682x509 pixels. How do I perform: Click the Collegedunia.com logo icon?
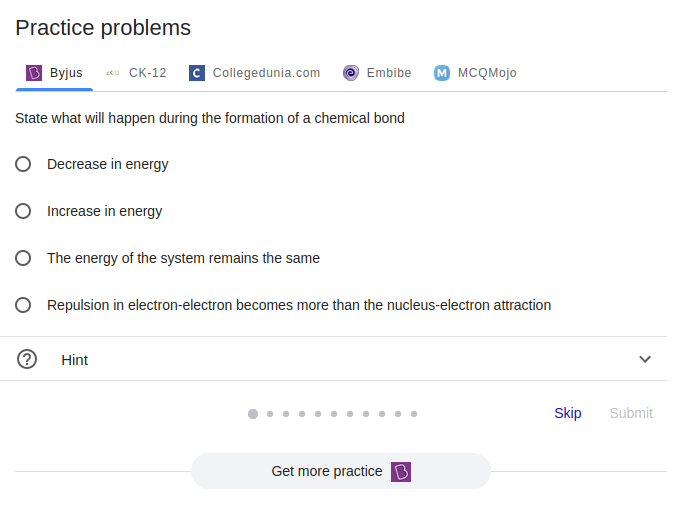(x=197, y=73)
